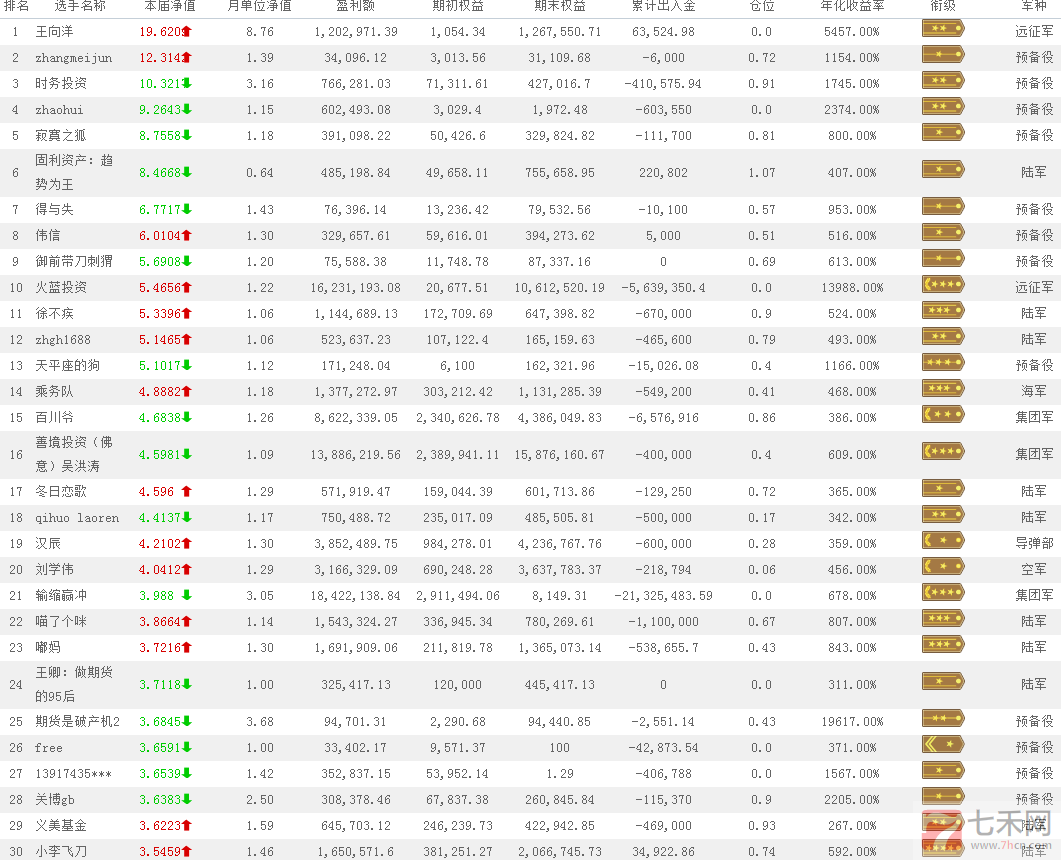Click the rank badge icon for 寂寞之狐
The height and width of the screenshot is (860, 1061).
pyautogui.click(x=943, y=133)
